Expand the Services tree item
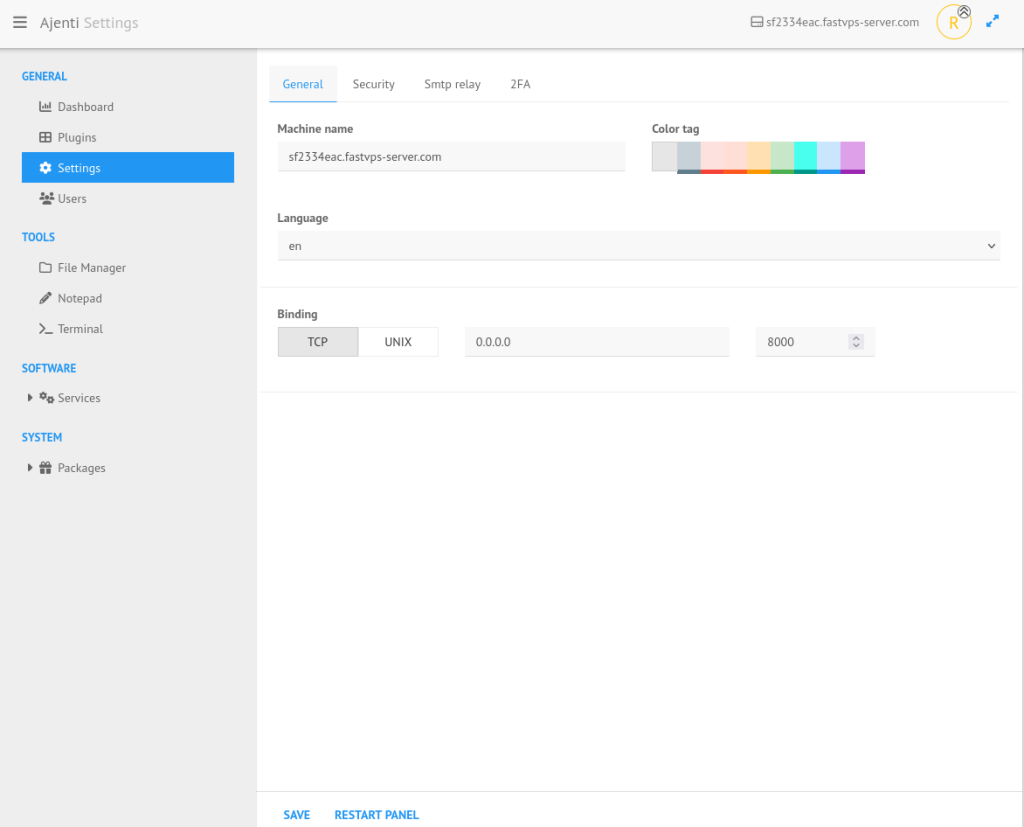 click(31, 398)
